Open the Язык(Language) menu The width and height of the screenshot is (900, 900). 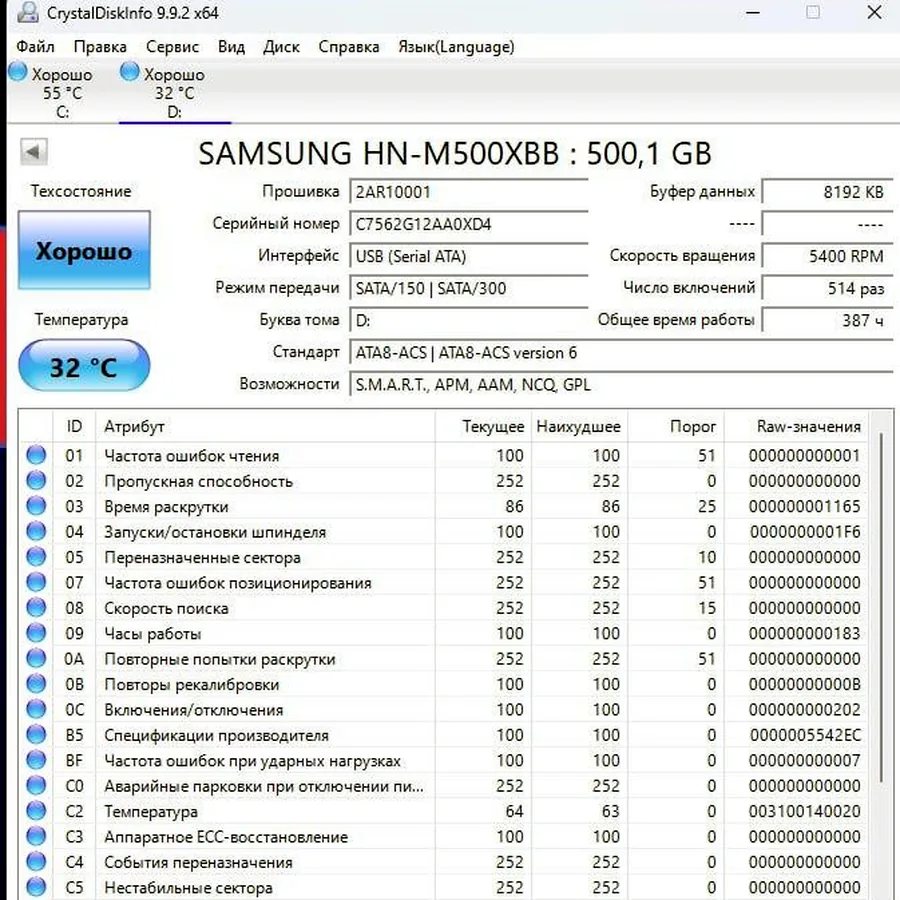456,46
